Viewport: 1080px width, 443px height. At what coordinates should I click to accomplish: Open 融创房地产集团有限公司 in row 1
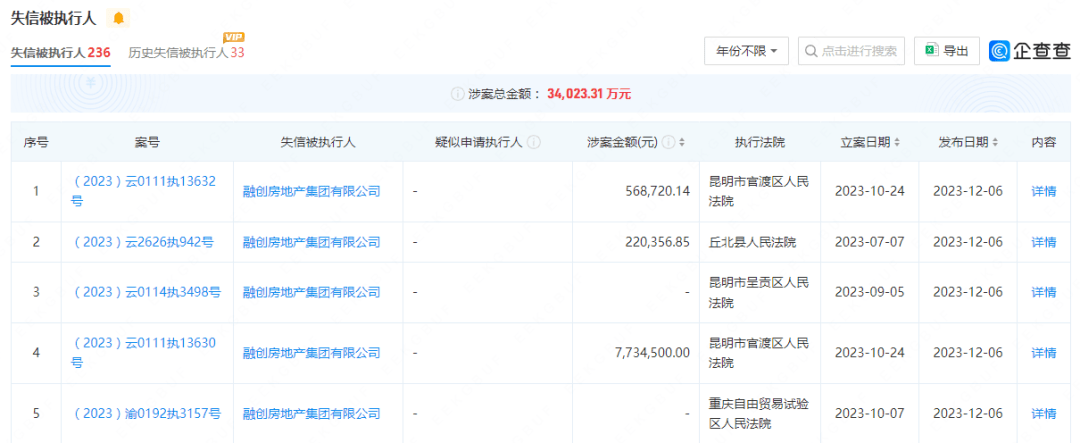[312, 192]
